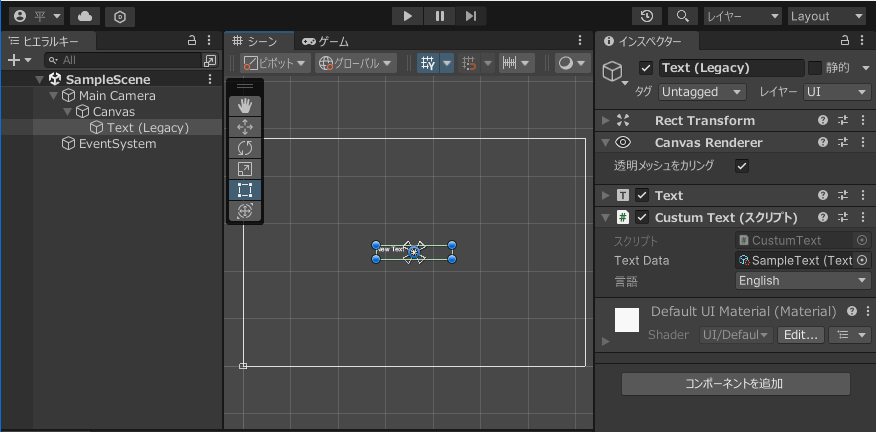The height and width of the screenshot is (432, 876).
Task: Select the Scale tool
Action: [x=245, y=169]
